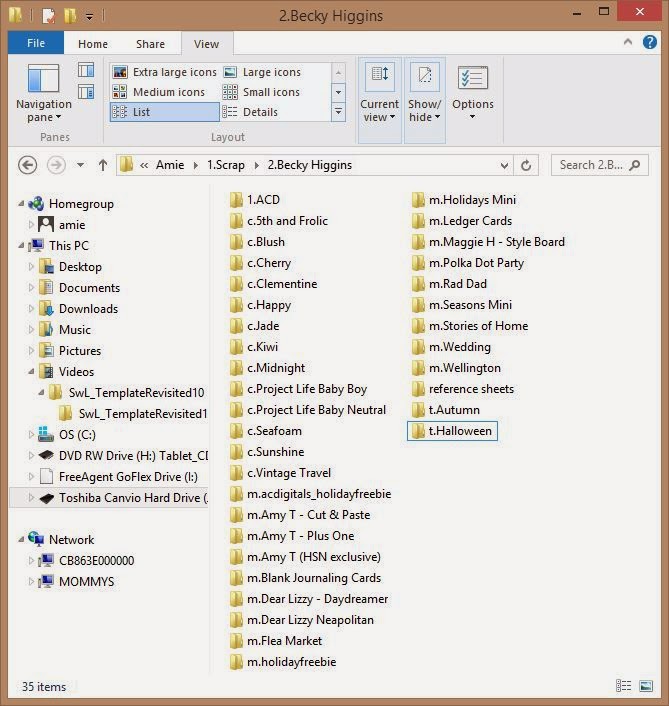Open the Share ribbon tab

click(x=150, y=44)
